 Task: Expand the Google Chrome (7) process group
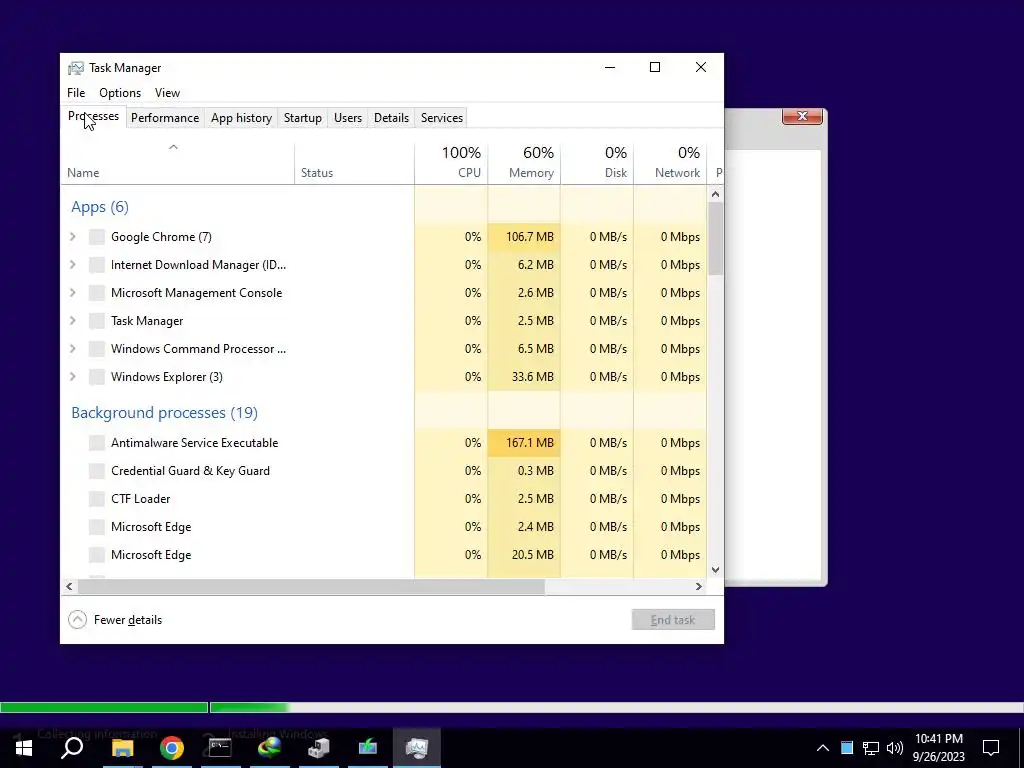[x=72, y=237]
